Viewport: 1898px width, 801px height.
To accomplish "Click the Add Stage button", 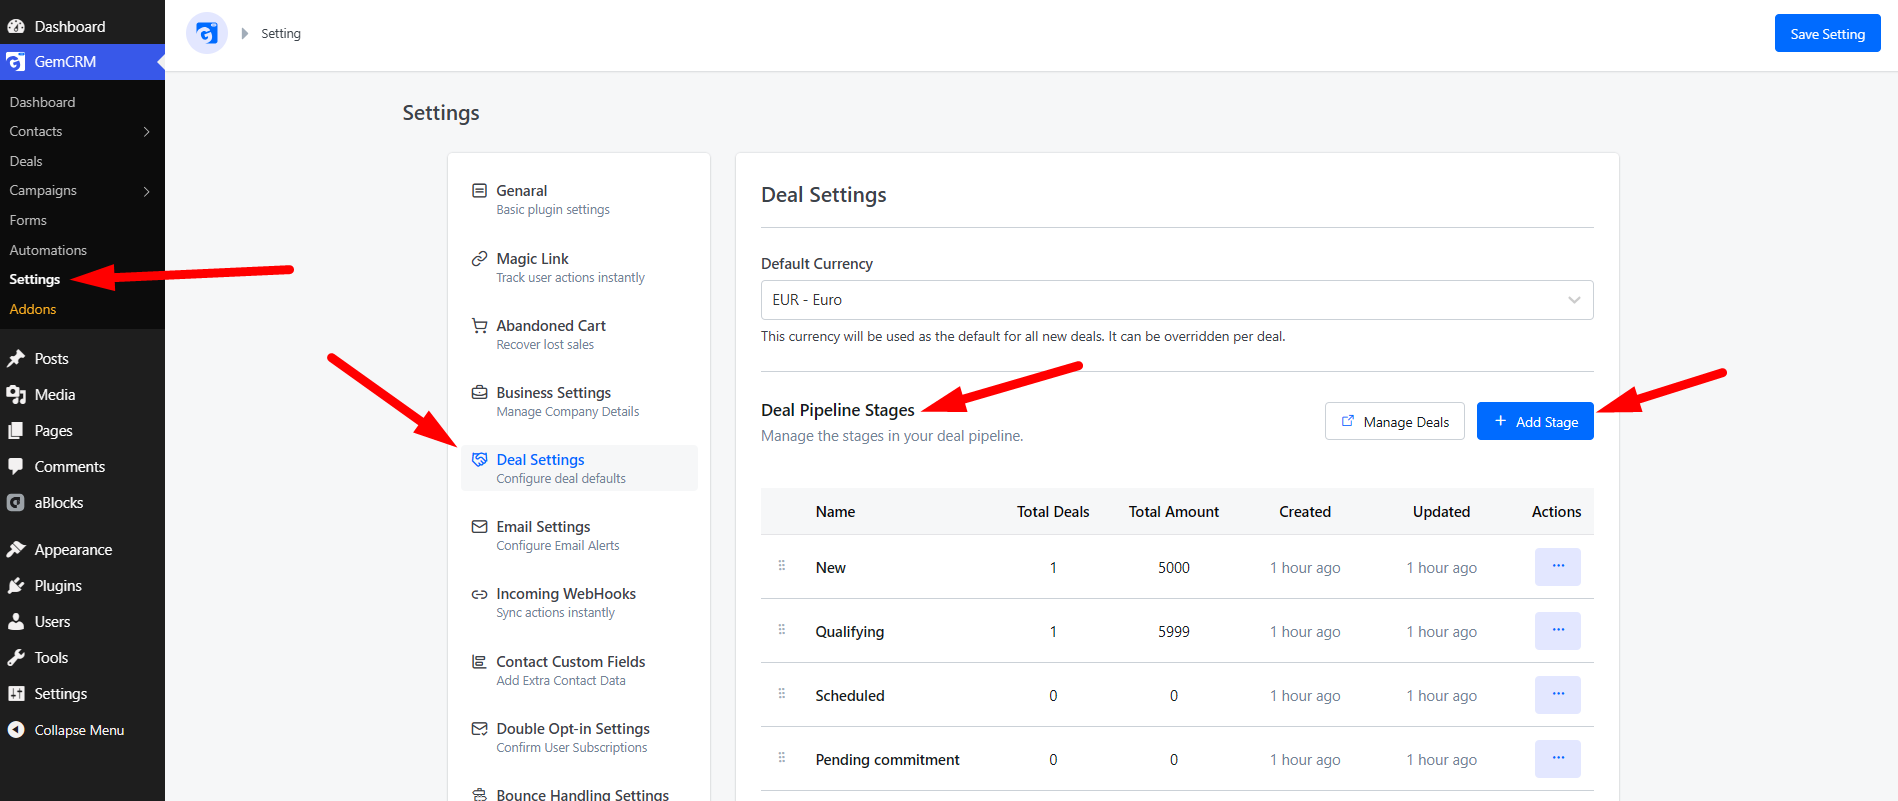I will [1535, 421].
